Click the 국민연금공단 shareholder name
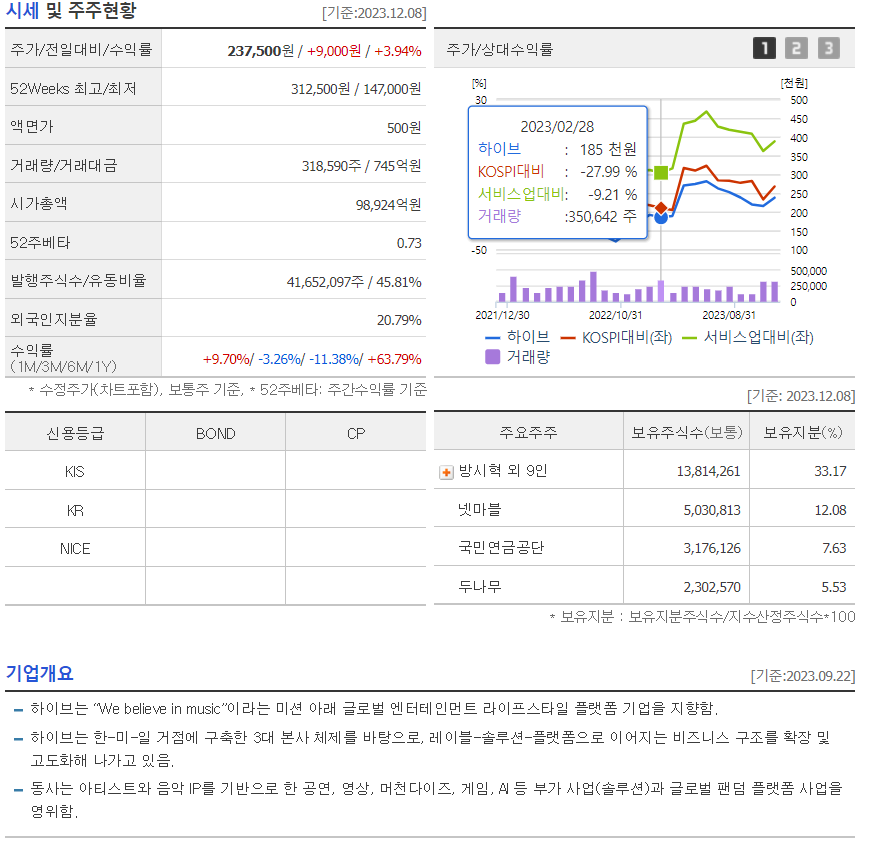 (501, 547)
